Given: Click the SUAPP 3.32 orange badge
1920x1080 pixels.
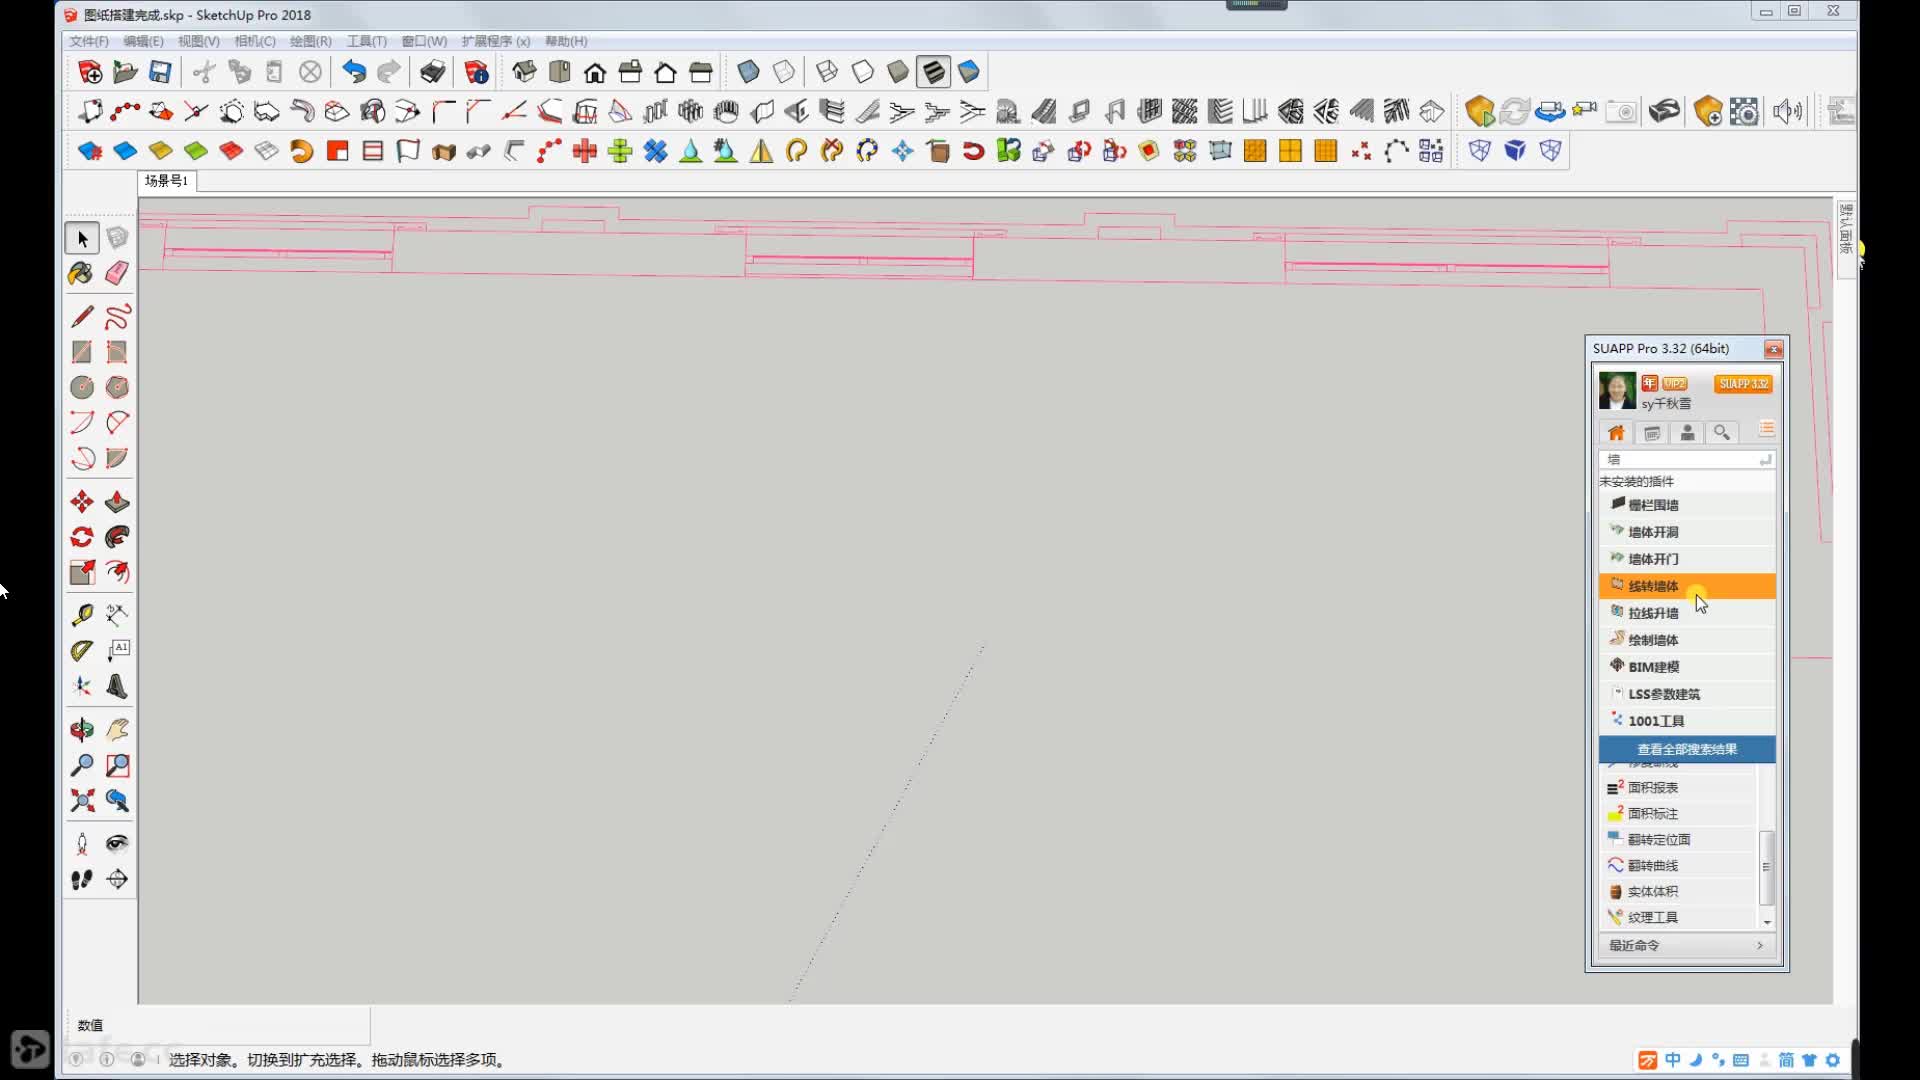Looking at the screenshot, I should click(x=1743, y=384).
